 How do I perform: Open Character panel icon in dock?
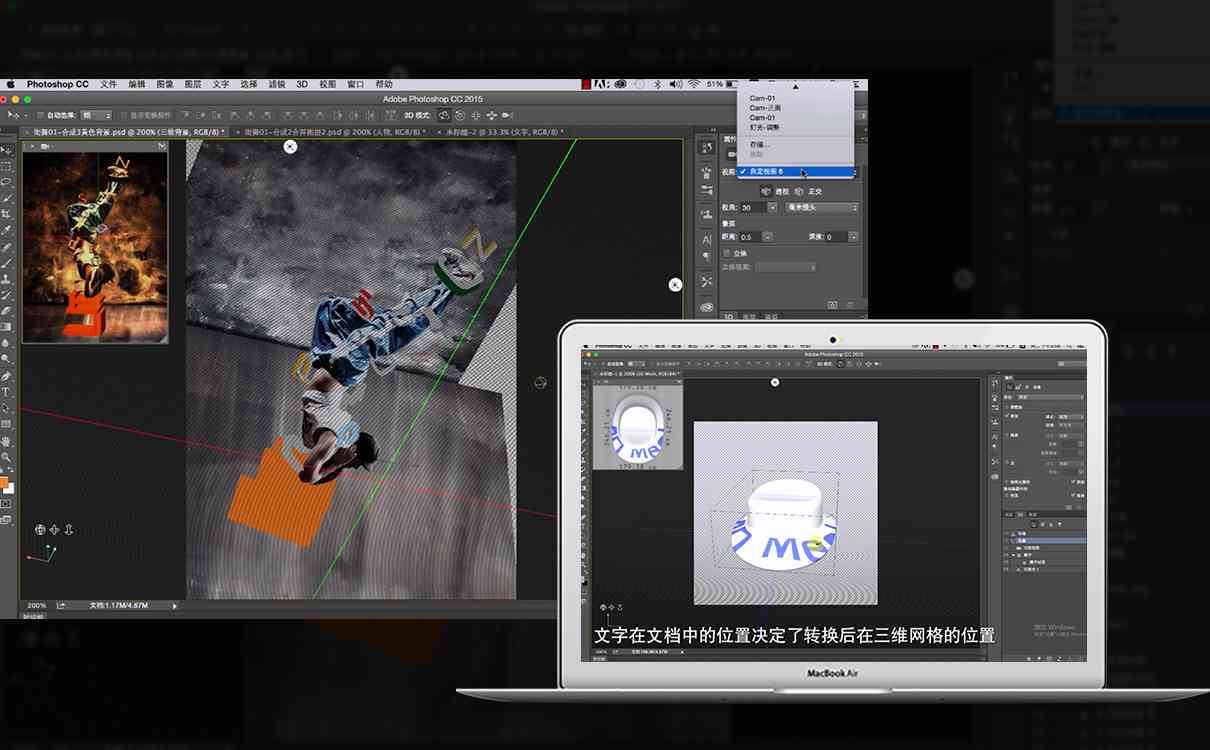tap(707, 240)
